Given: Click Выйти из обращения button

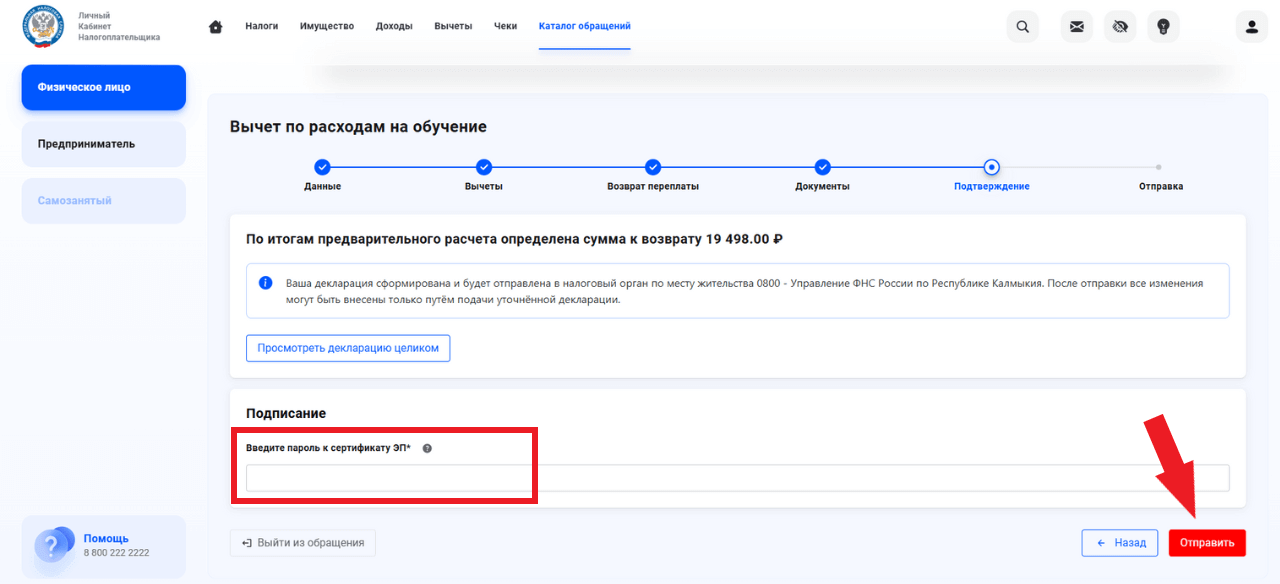Looking at the screenshot, I should (303, 543).
